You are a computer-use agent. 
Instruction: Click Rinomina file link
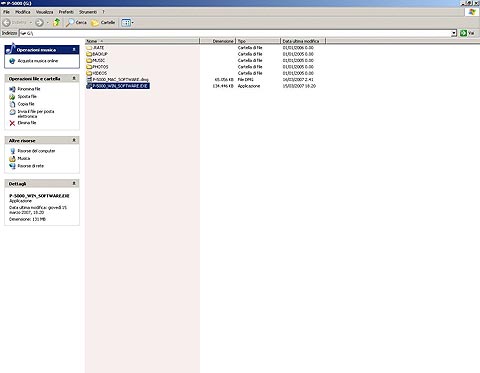[x=29, y=89]
